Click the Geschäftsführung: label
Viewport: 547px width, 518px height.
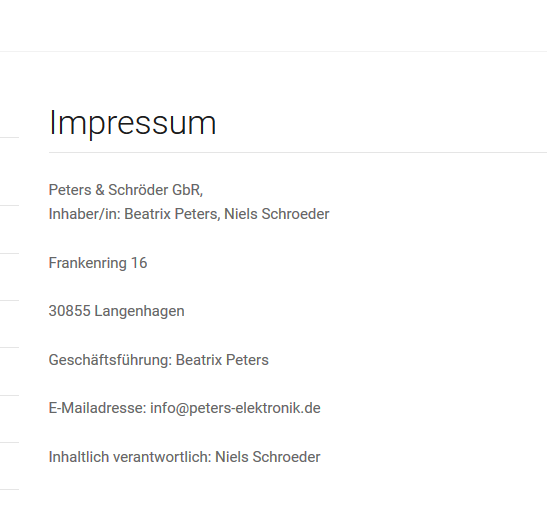point(110,360)
